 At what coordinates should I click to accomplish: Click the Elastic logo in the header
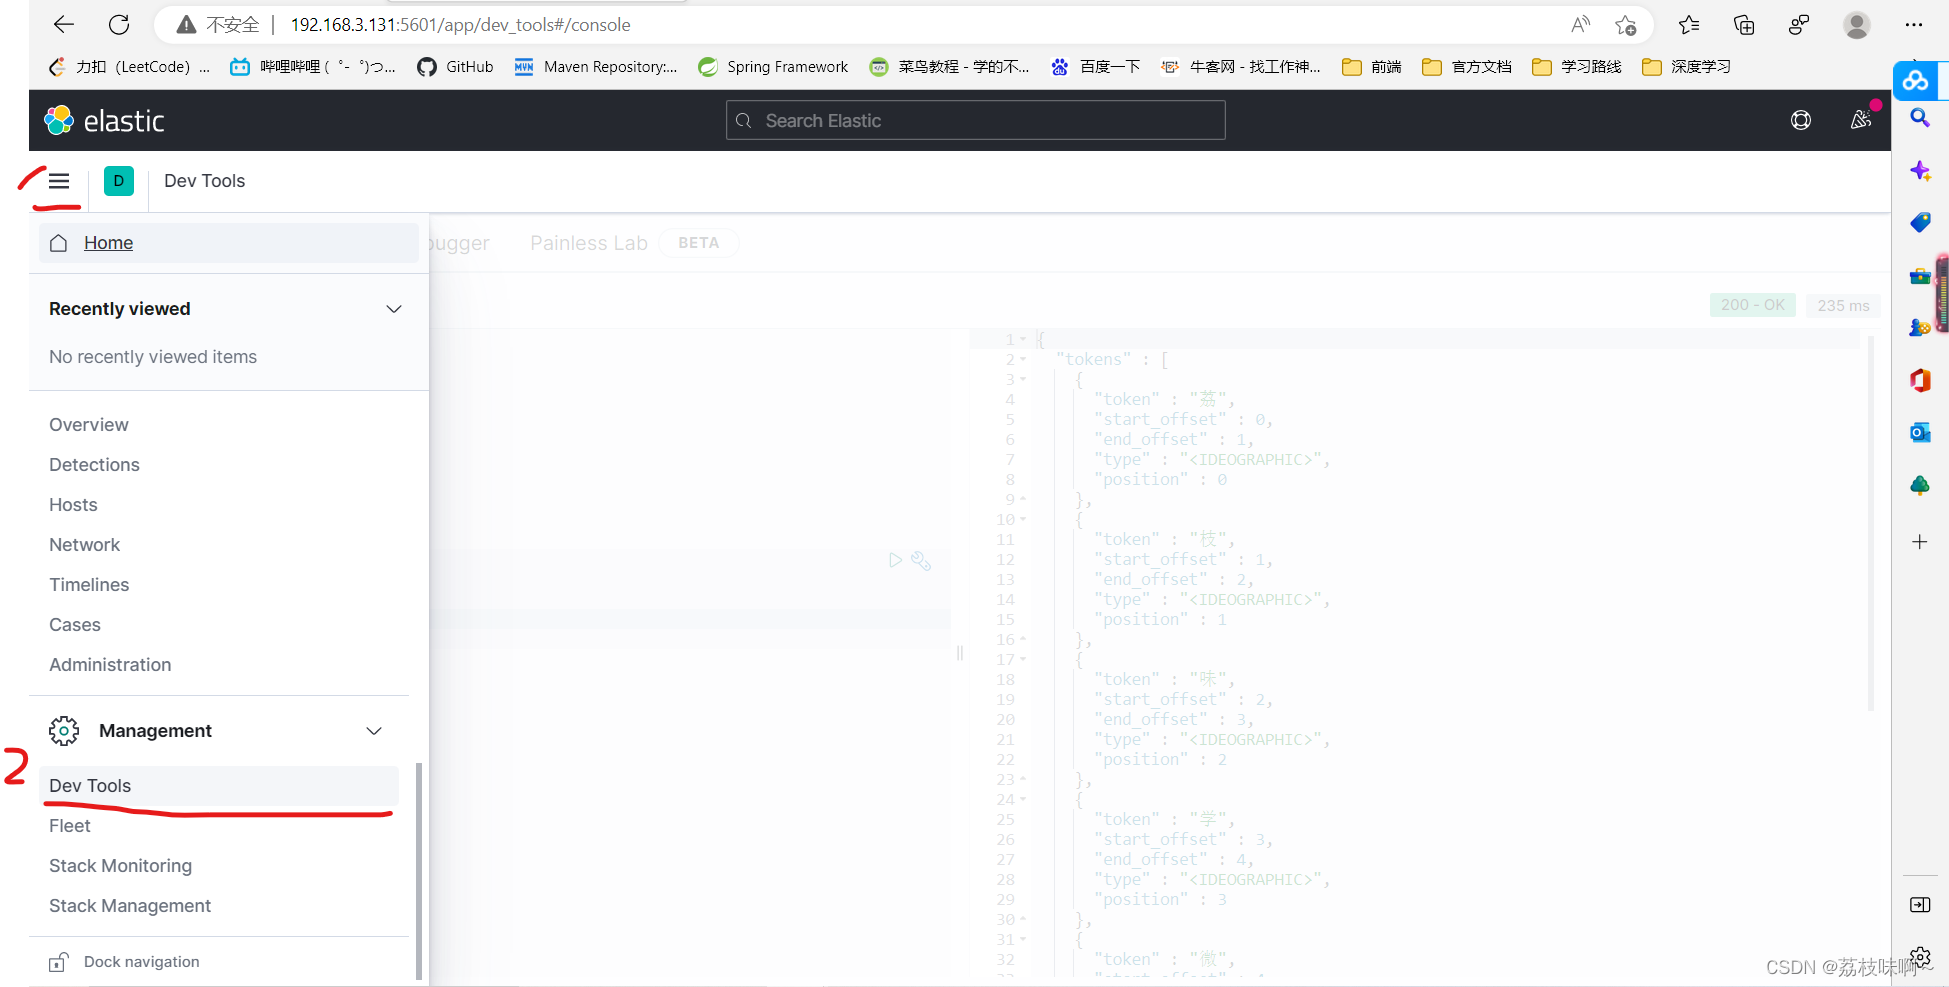pos(104,120)
